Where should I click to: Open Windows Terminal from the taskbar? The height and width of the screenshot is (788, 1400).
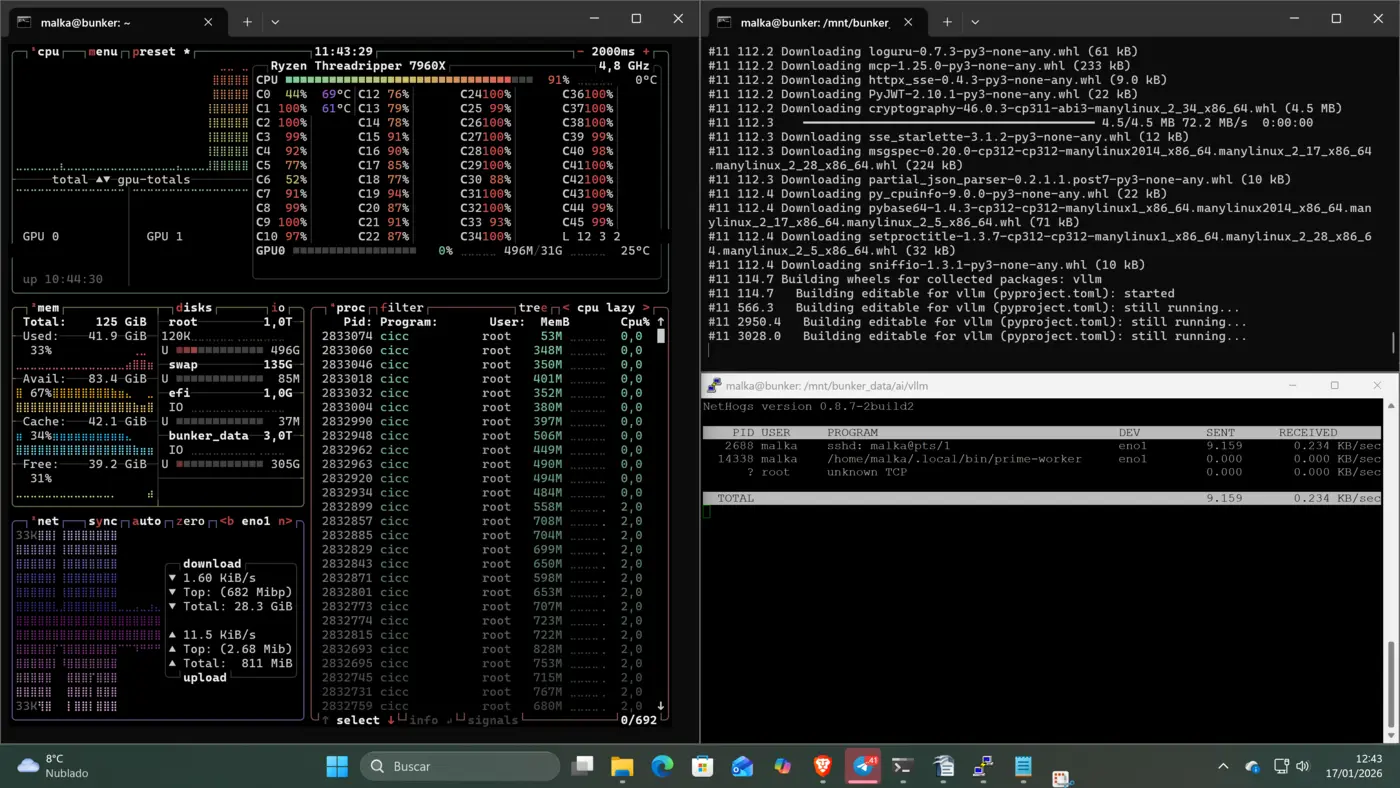pos(902,766)
